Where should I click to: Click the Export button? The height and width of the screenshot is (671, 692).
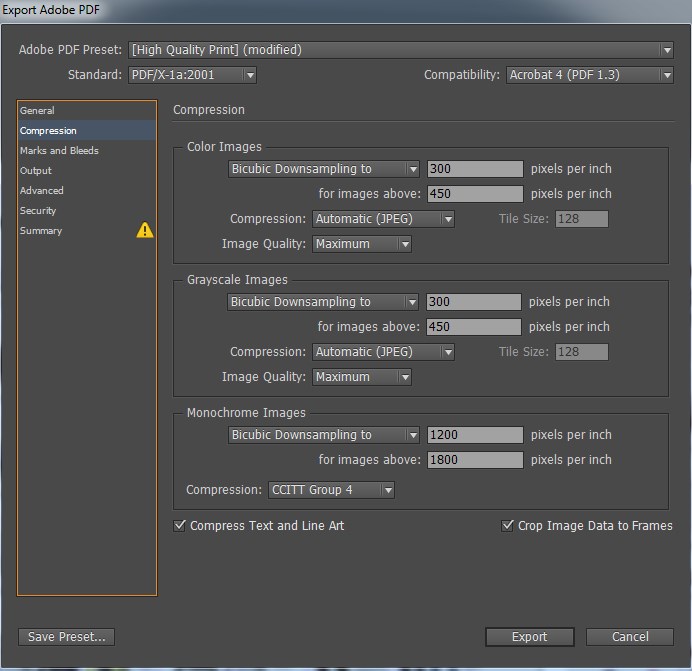pyautogui.click(x=529, y=637)
